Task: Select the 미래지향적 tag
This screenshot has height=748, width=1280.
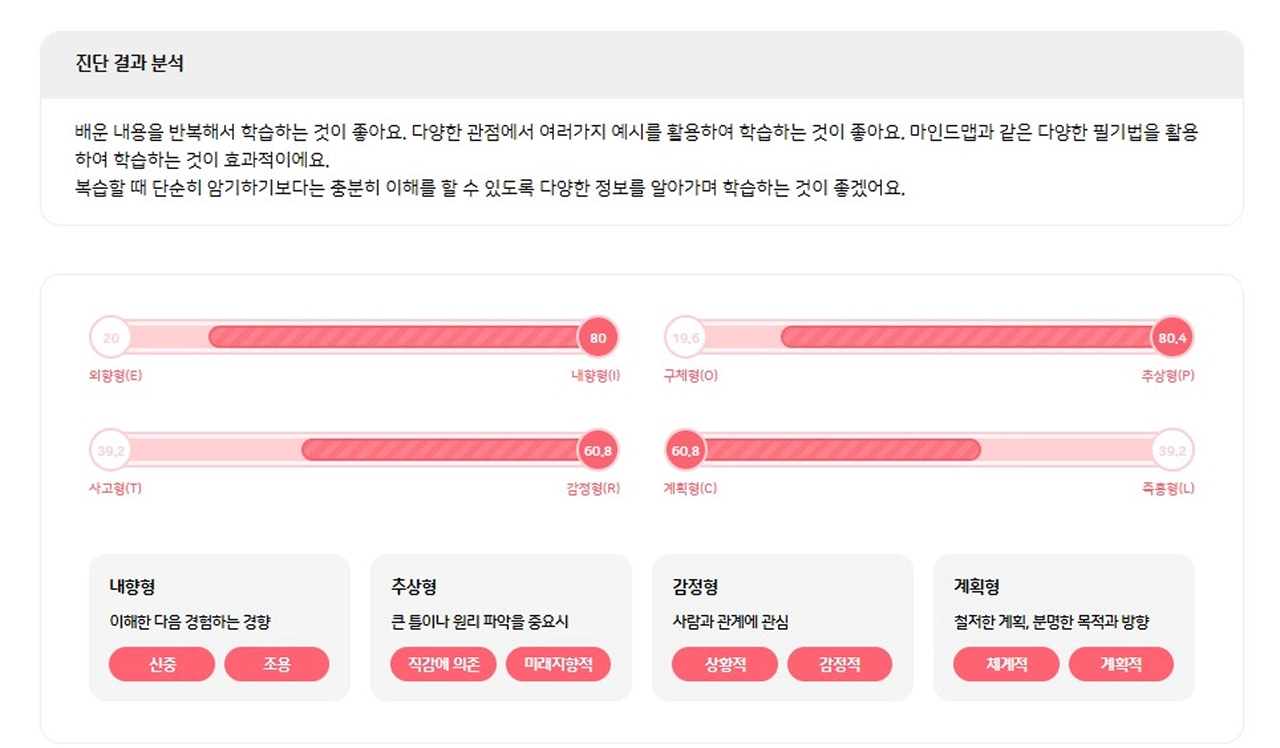Action: click(558, 664)
